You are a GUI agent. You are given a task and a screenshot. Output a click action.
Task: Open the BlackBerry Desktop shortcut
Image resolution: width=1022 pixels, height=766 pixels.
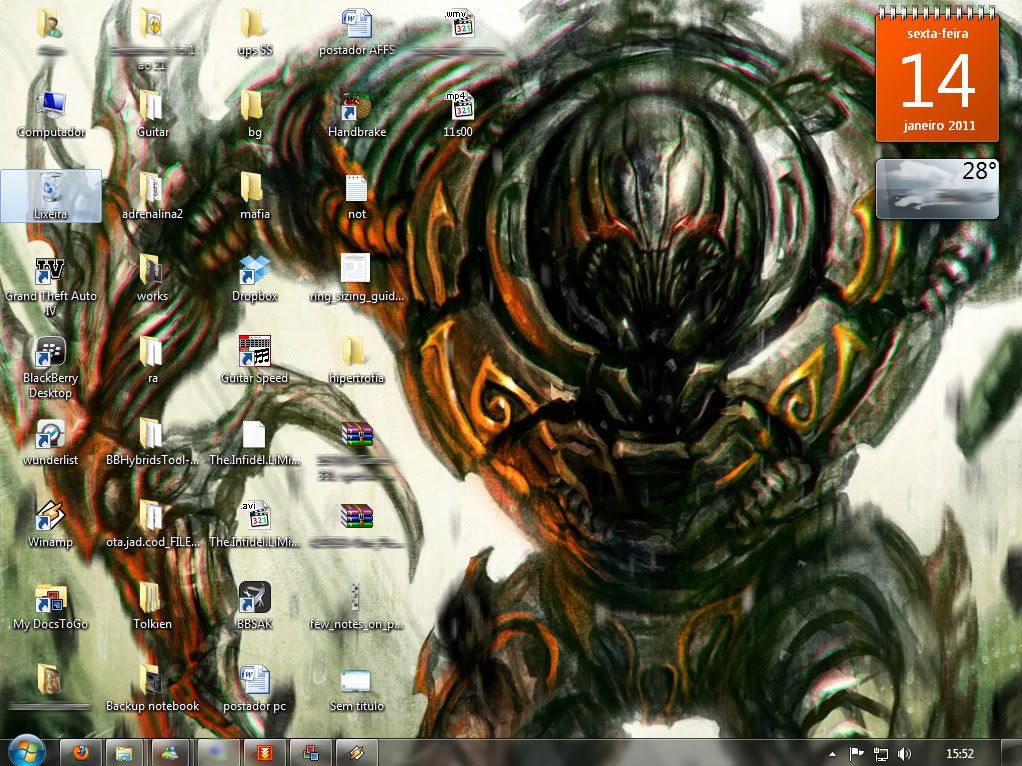(51, 368)
